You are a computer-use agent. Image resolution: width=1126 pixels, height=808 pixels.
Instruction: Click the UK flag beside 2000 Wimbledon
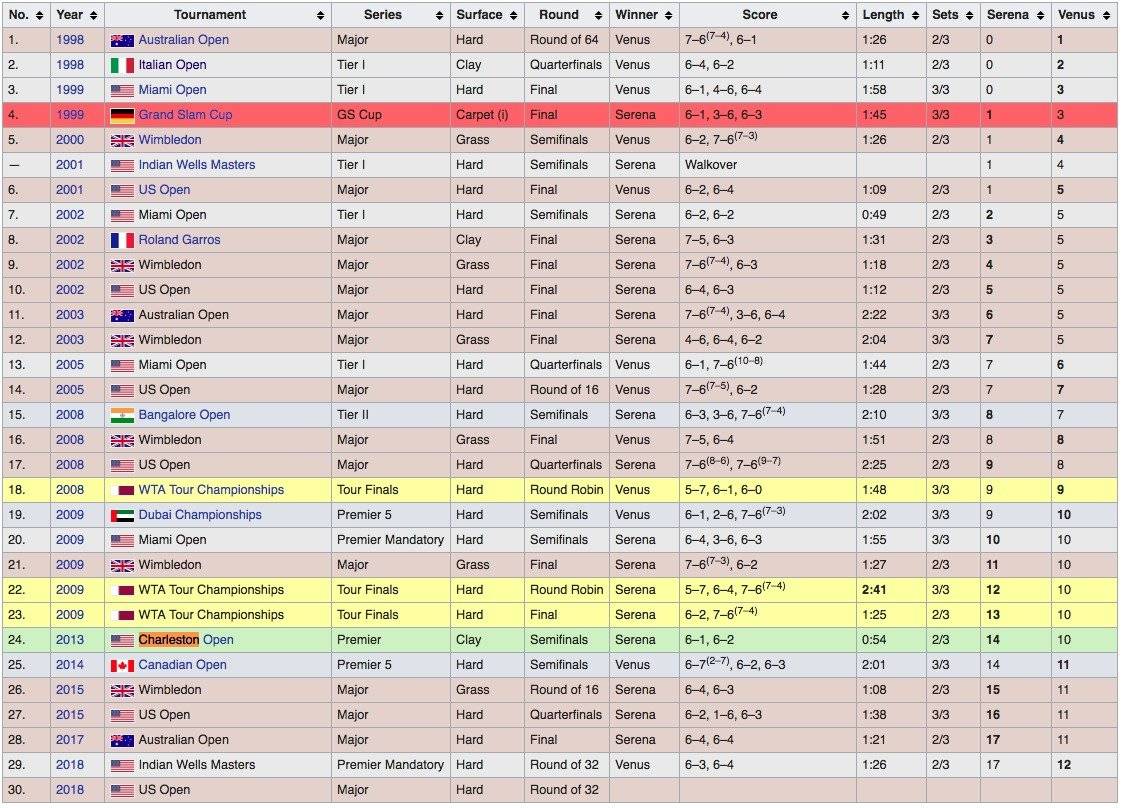tap(122, 141)
